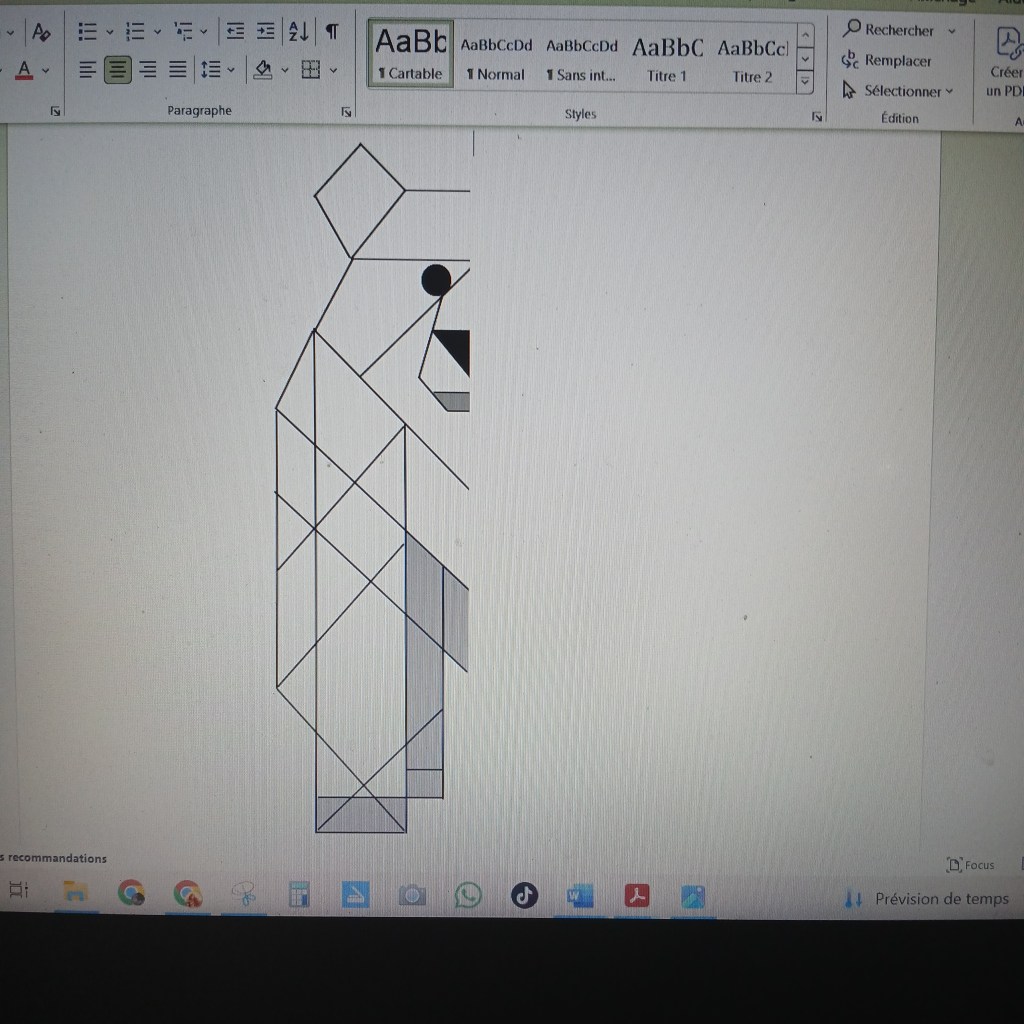Expand the line spacing dropdown
This screenshot has width=1024, height=1024.
coord(231,69)
